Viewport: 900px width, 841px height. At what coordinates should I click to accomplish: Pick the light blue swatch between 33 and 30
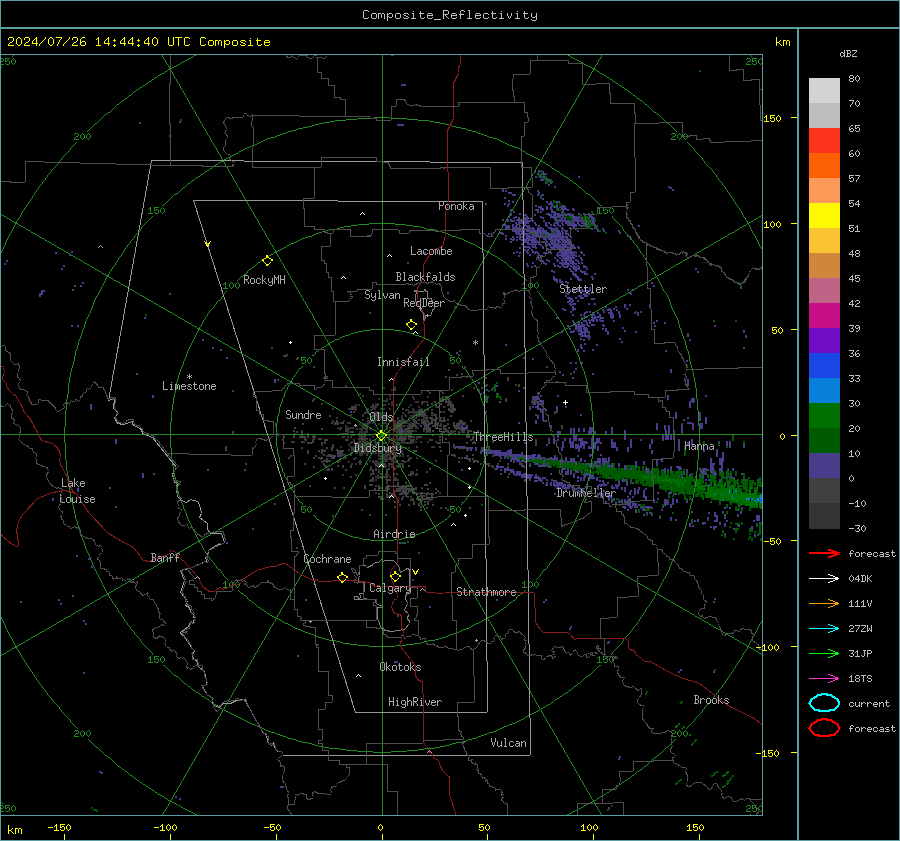(x=824, y=390)
